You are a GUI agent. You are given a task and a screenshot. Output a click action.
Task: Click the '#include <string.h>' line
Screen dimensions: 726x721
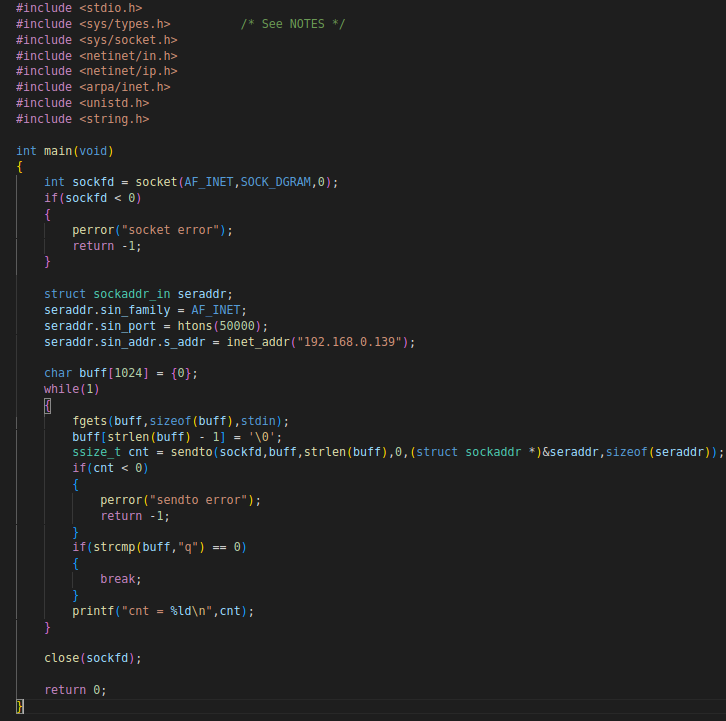point(83,119)
